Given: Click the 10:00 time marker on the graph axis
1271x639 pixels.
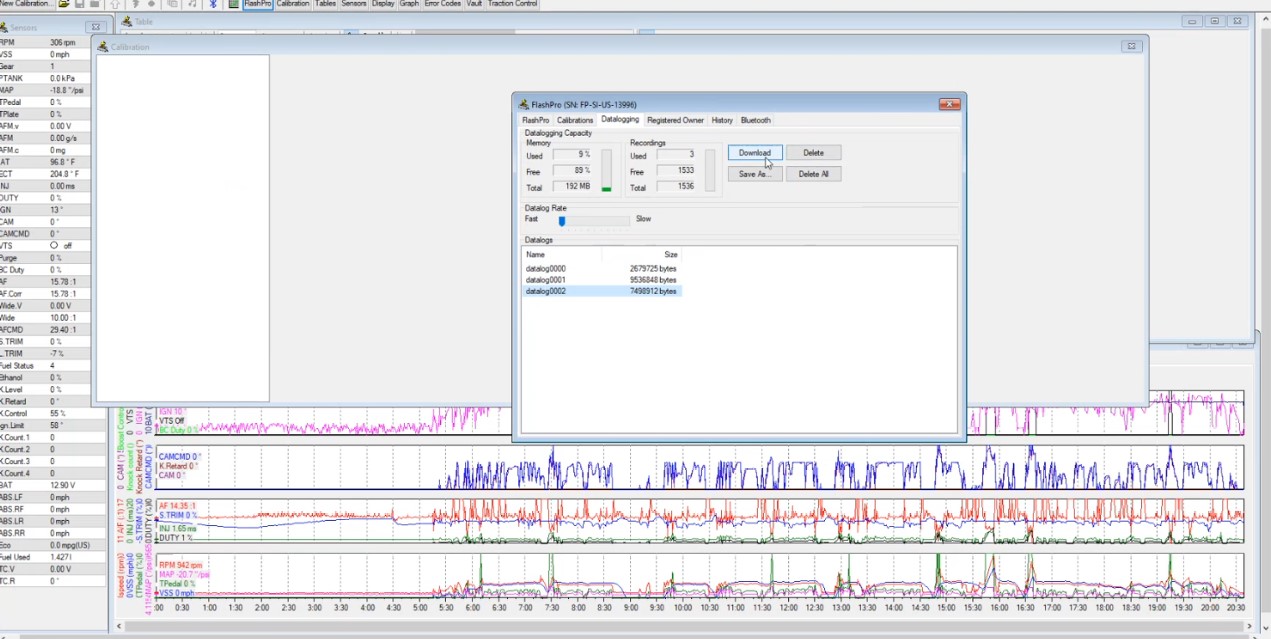Looking at the screenshot, I should tap(682, 608).
